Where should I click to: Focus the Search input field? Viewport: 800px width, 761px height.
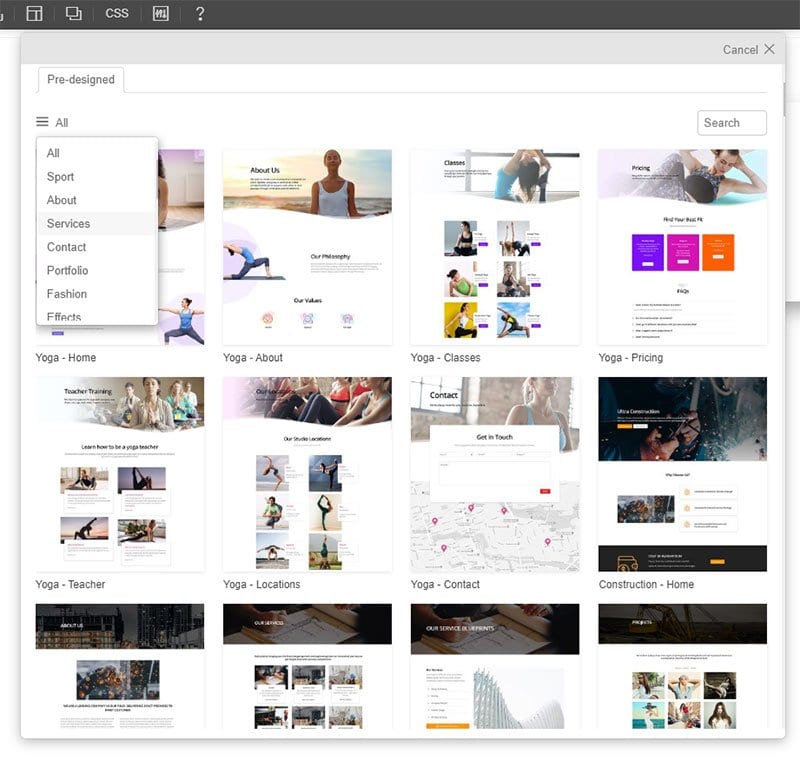(x=732, y=123)
